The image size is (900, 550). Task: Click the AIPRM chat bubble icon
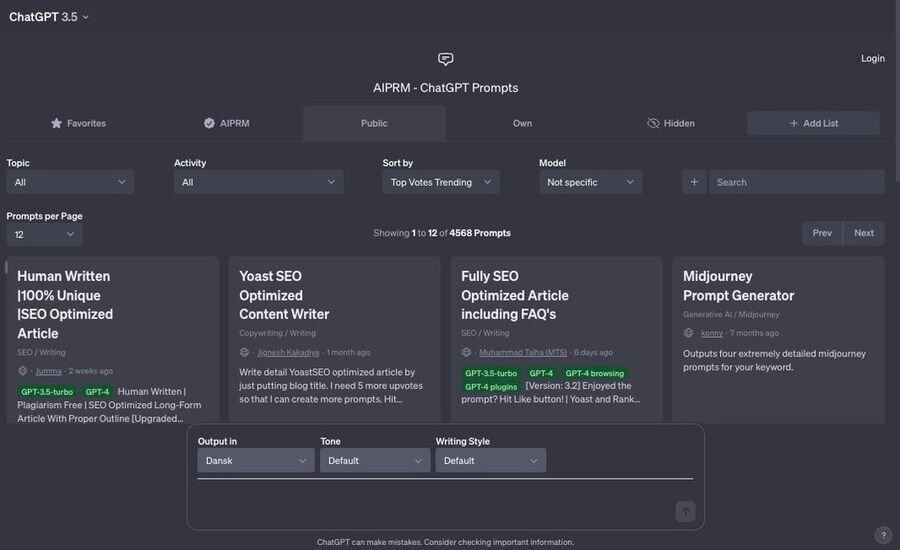[446, 59]
